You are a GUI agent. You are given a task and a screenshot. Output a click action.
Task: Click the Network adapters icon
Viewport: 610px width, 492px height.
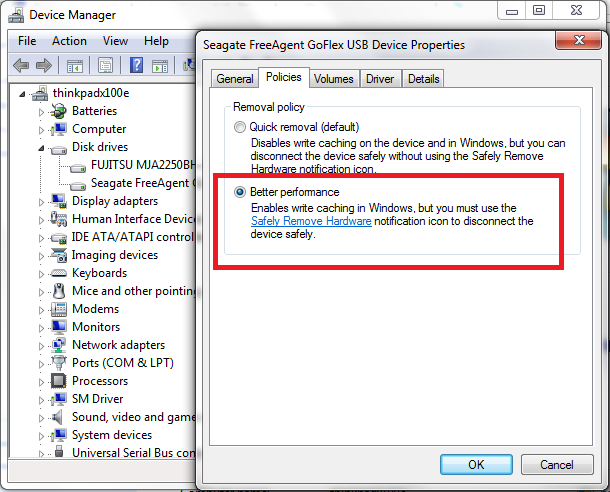(x=59, y=345)
